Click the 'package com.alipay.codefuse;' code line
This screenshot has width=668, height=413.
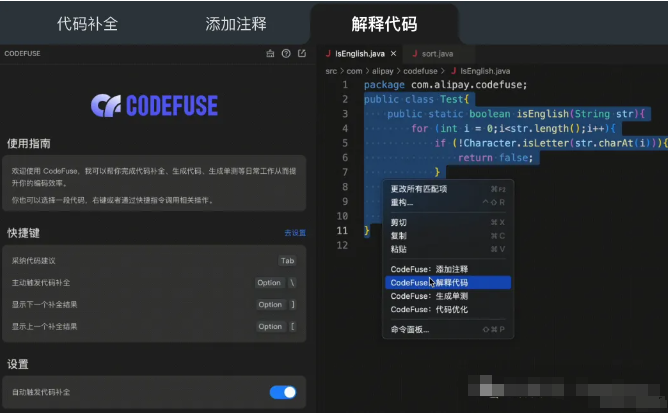446,85
